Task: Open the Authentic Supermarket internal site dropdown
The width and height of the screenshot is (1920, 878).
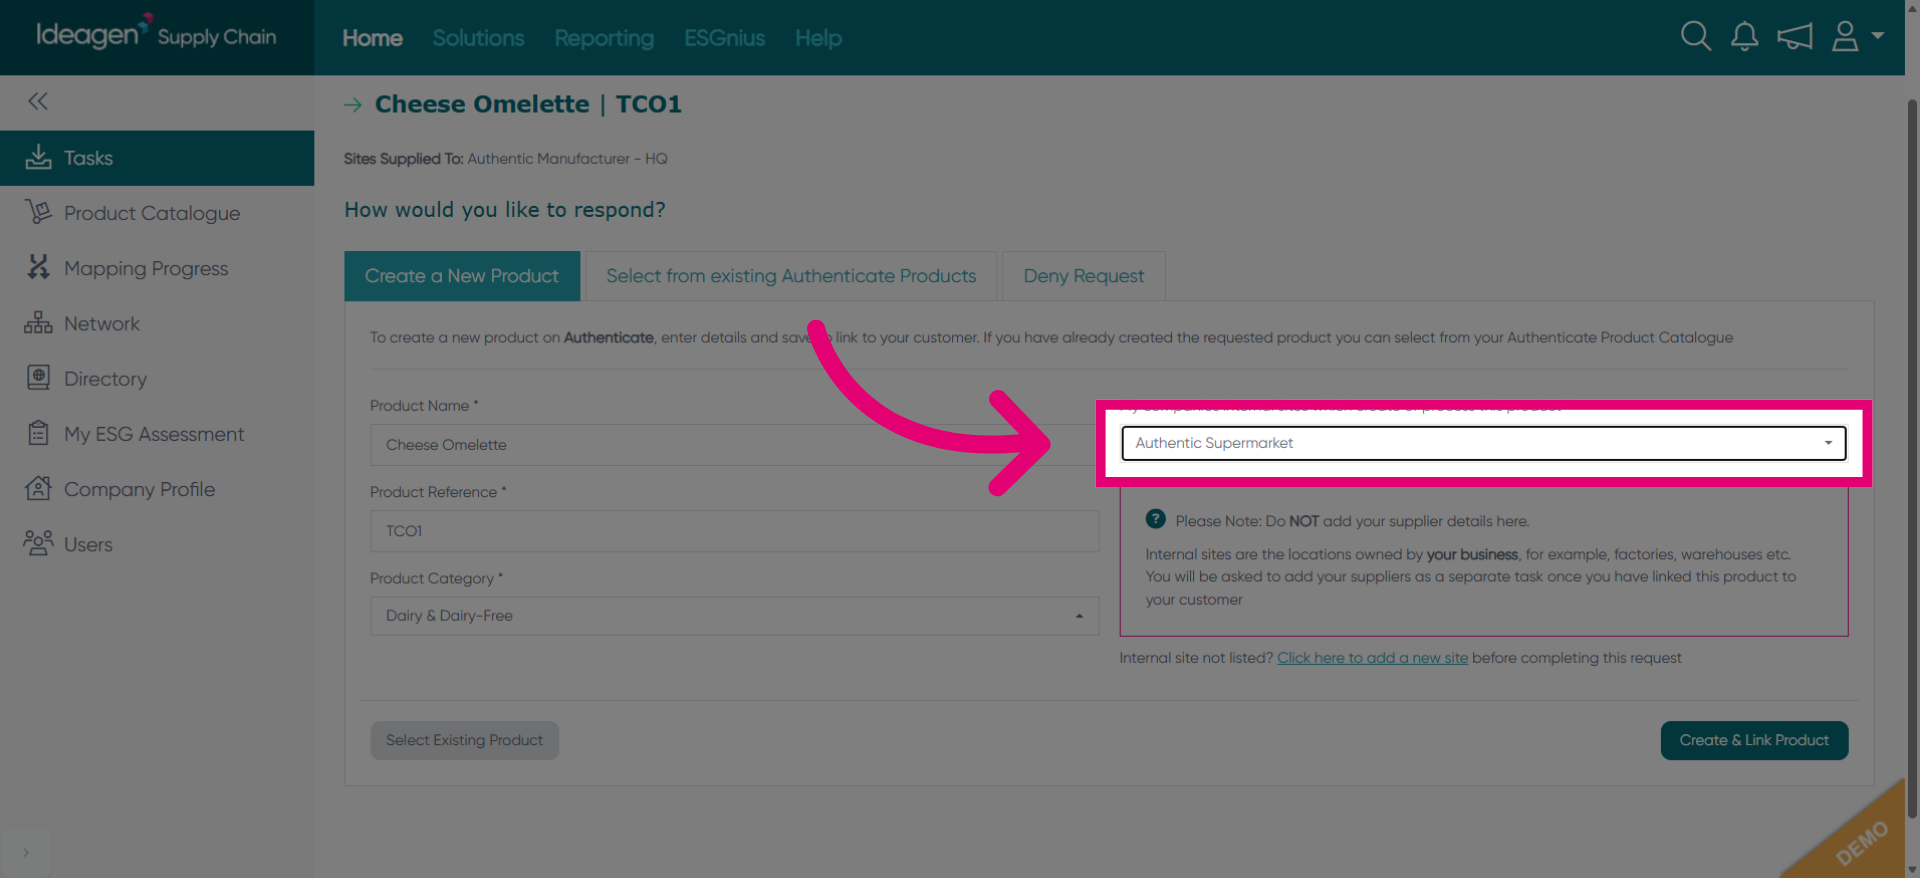Action: tap(1483, 443)
